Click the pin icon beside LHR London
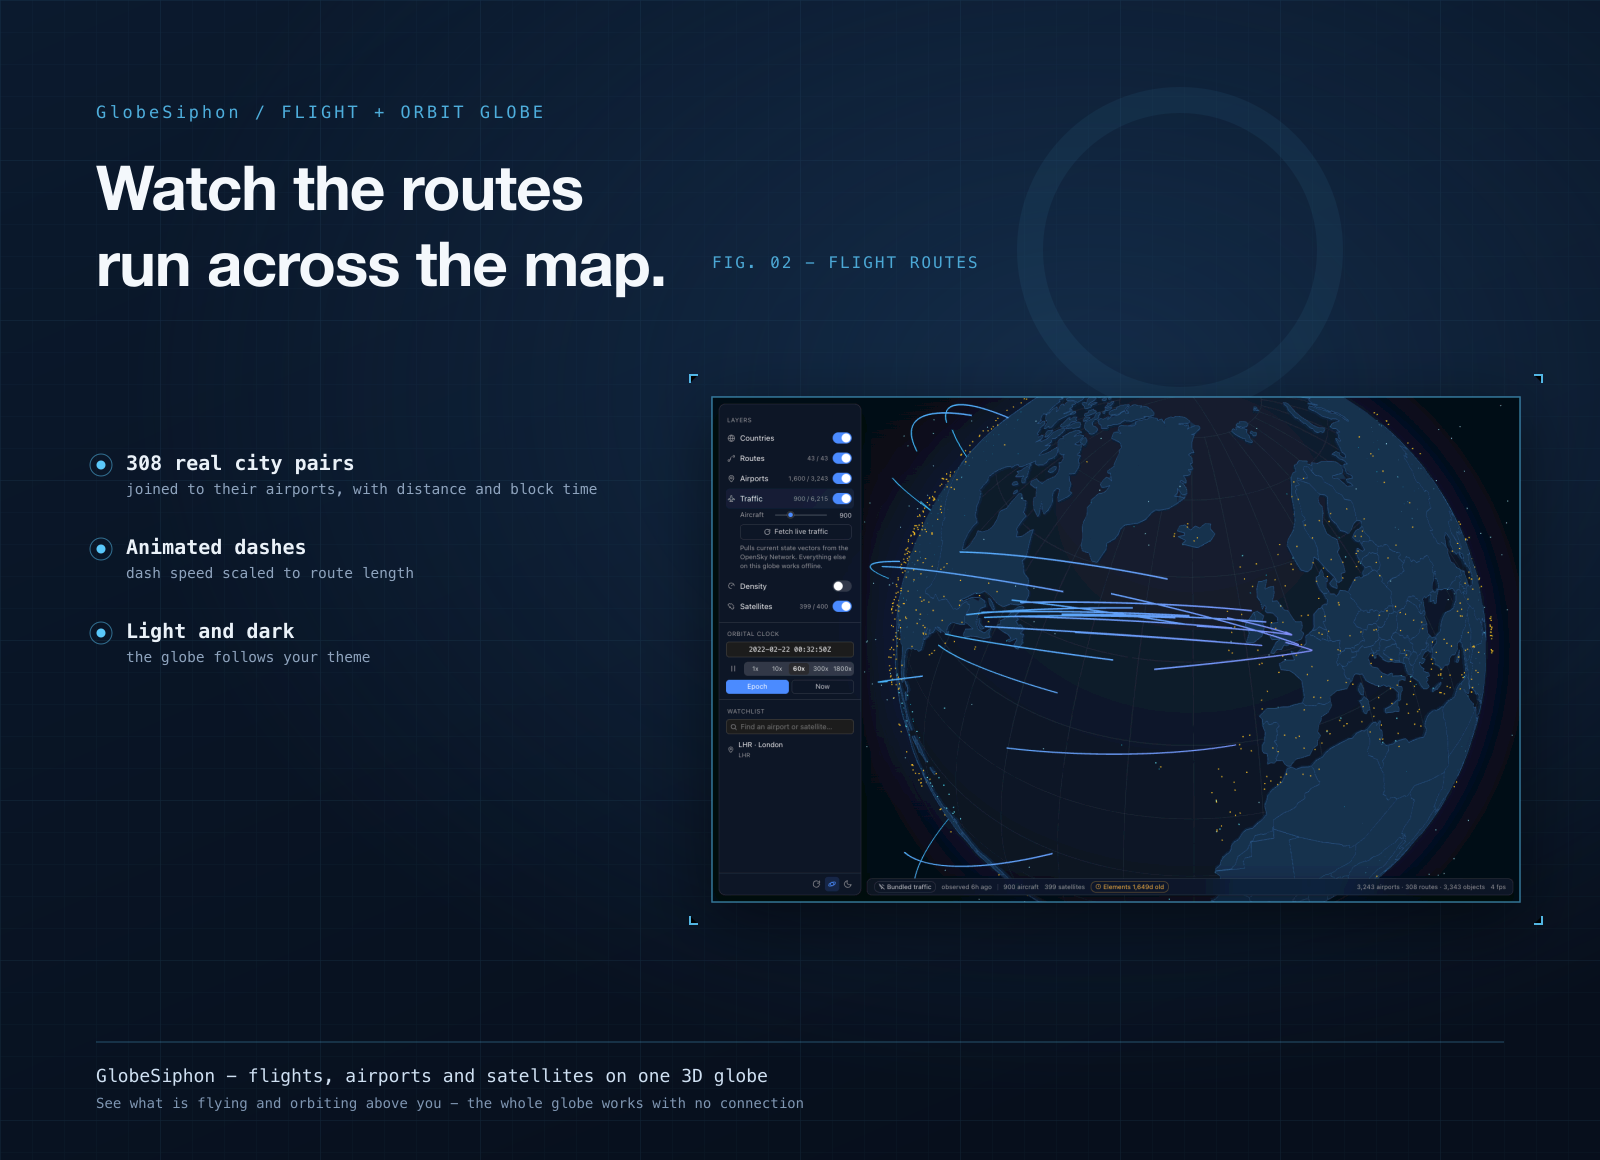The height and width of the screenshot is (1160, 1600). point(731,749)
